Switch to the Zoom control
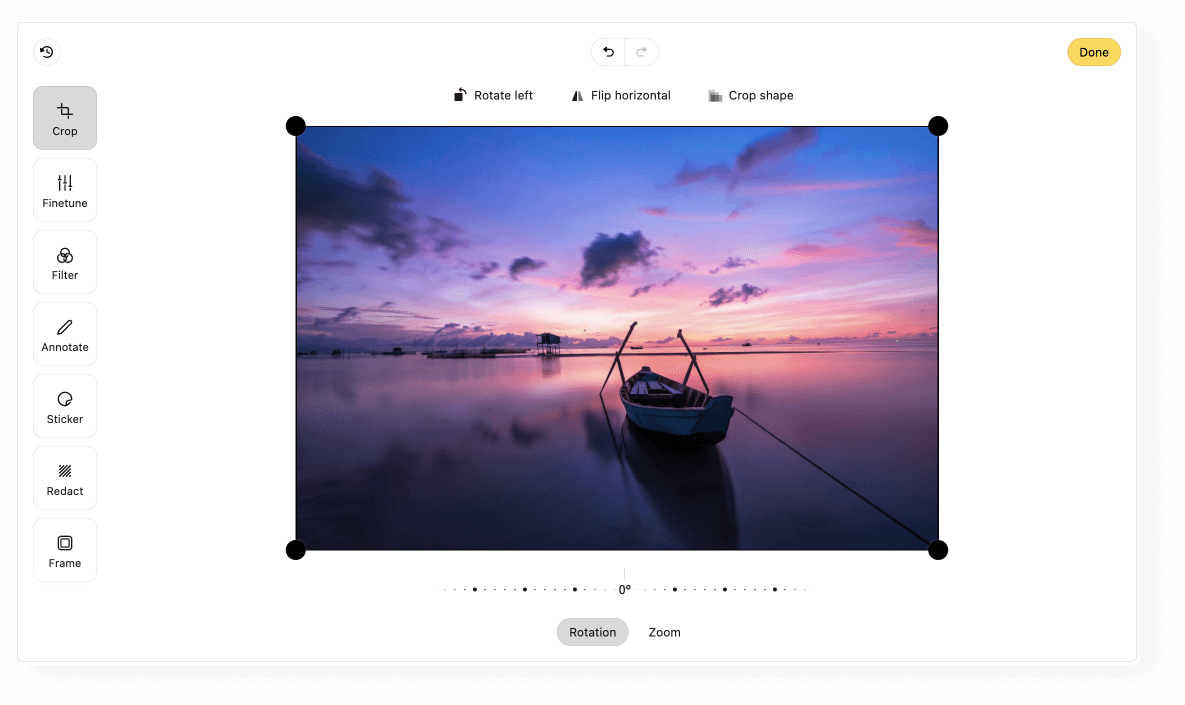 [664, 632]
